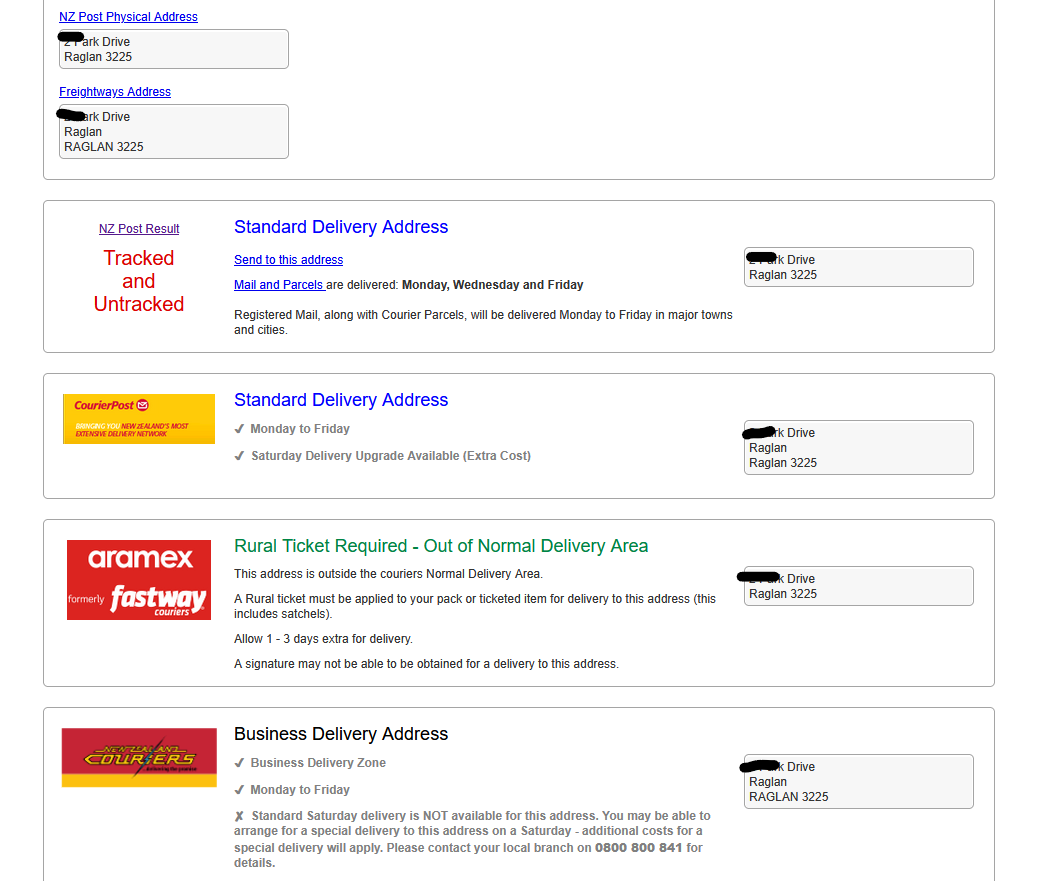
Task: Select the address box under NZ Post Physical Address
Action: (174, 50)
